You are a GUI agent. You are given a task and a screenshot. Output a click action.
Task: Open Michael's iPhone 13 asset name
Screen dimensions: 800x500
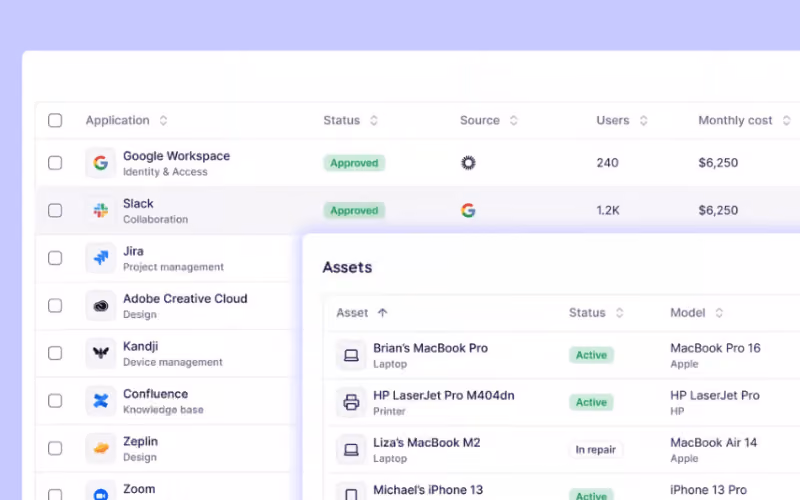click(428, 490)
